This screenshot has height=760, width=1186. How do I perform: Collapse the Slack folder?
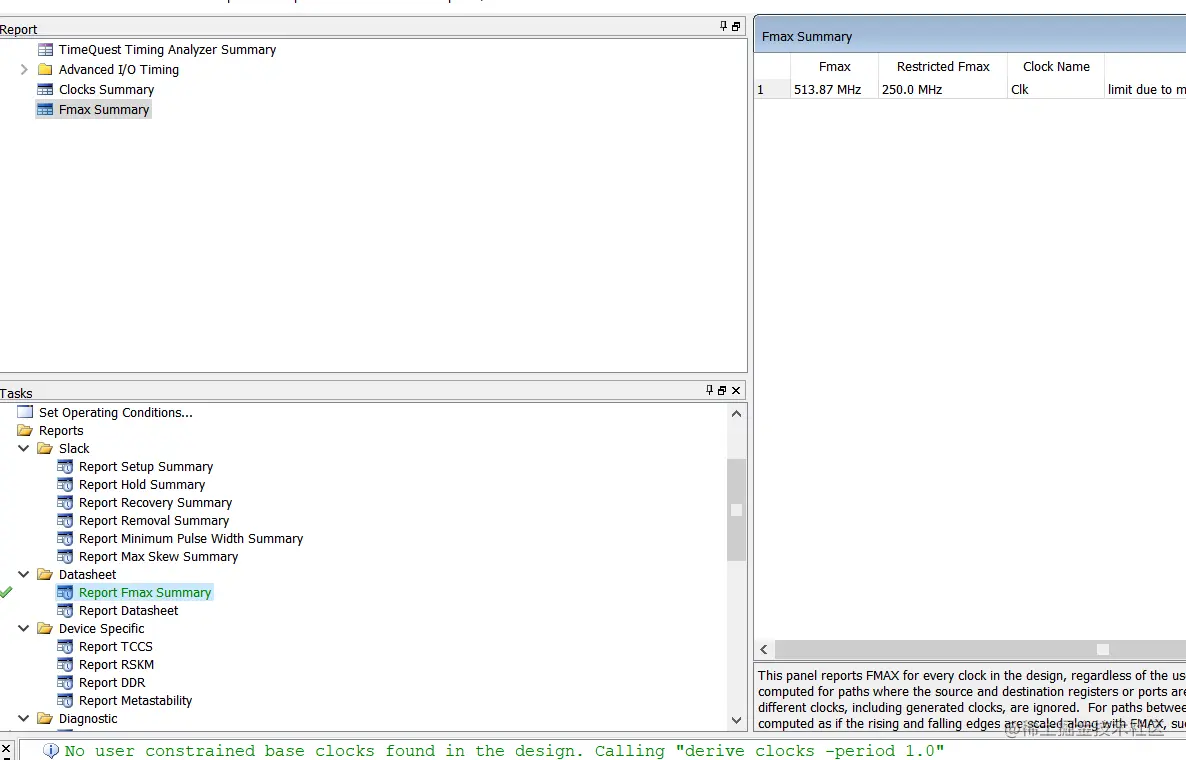24,448
